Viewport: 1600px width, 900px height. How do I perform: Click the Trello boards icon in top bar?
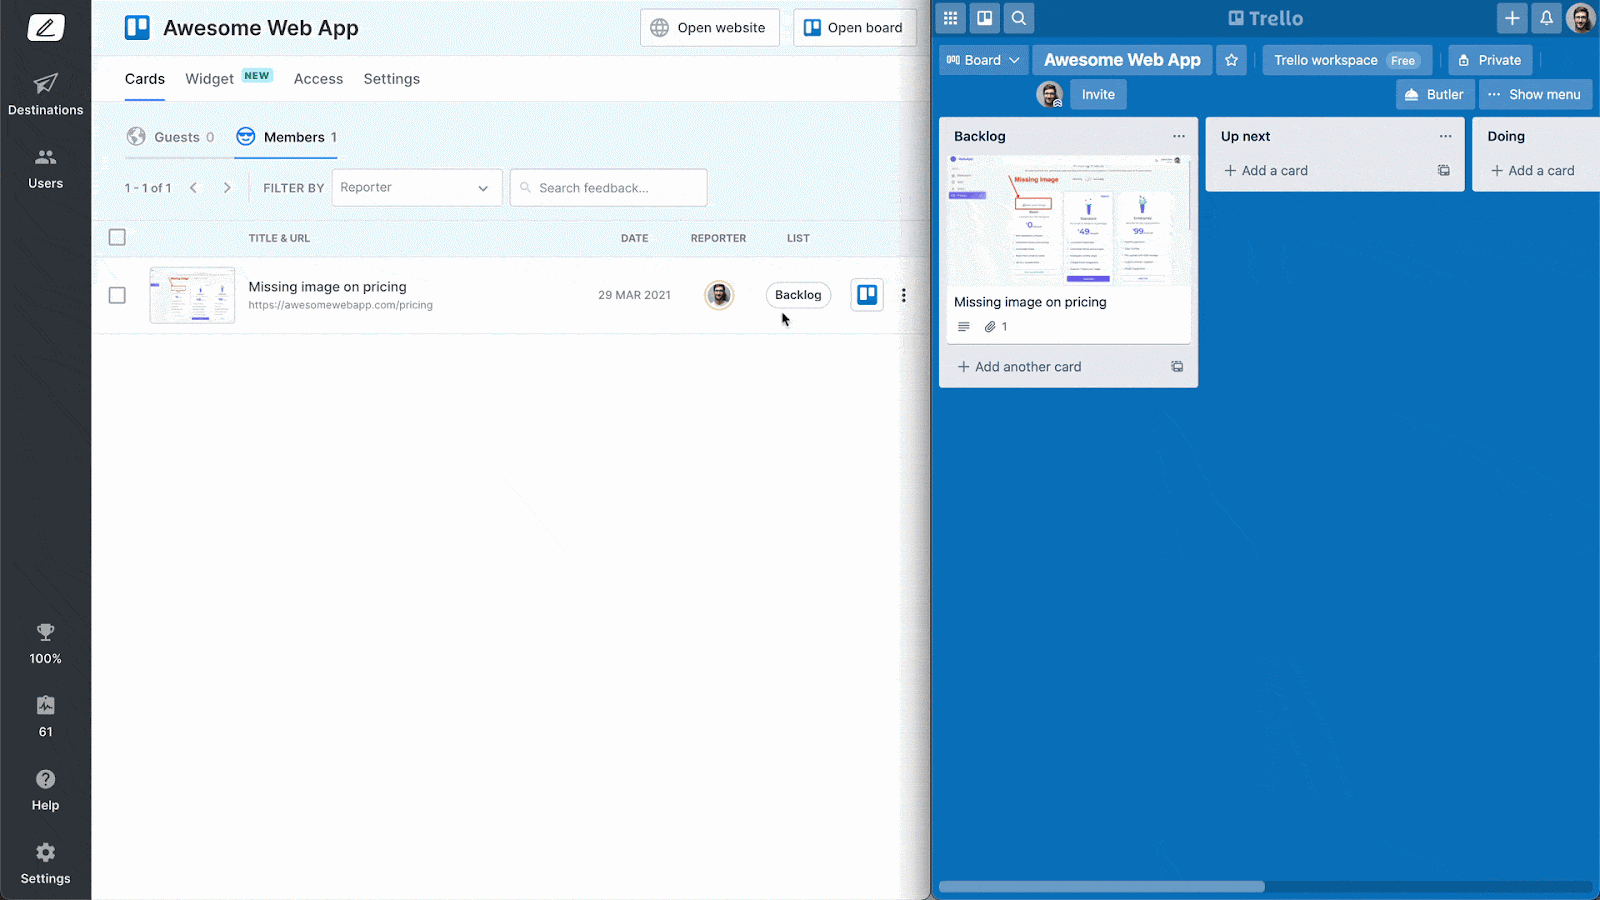(985, 18)
